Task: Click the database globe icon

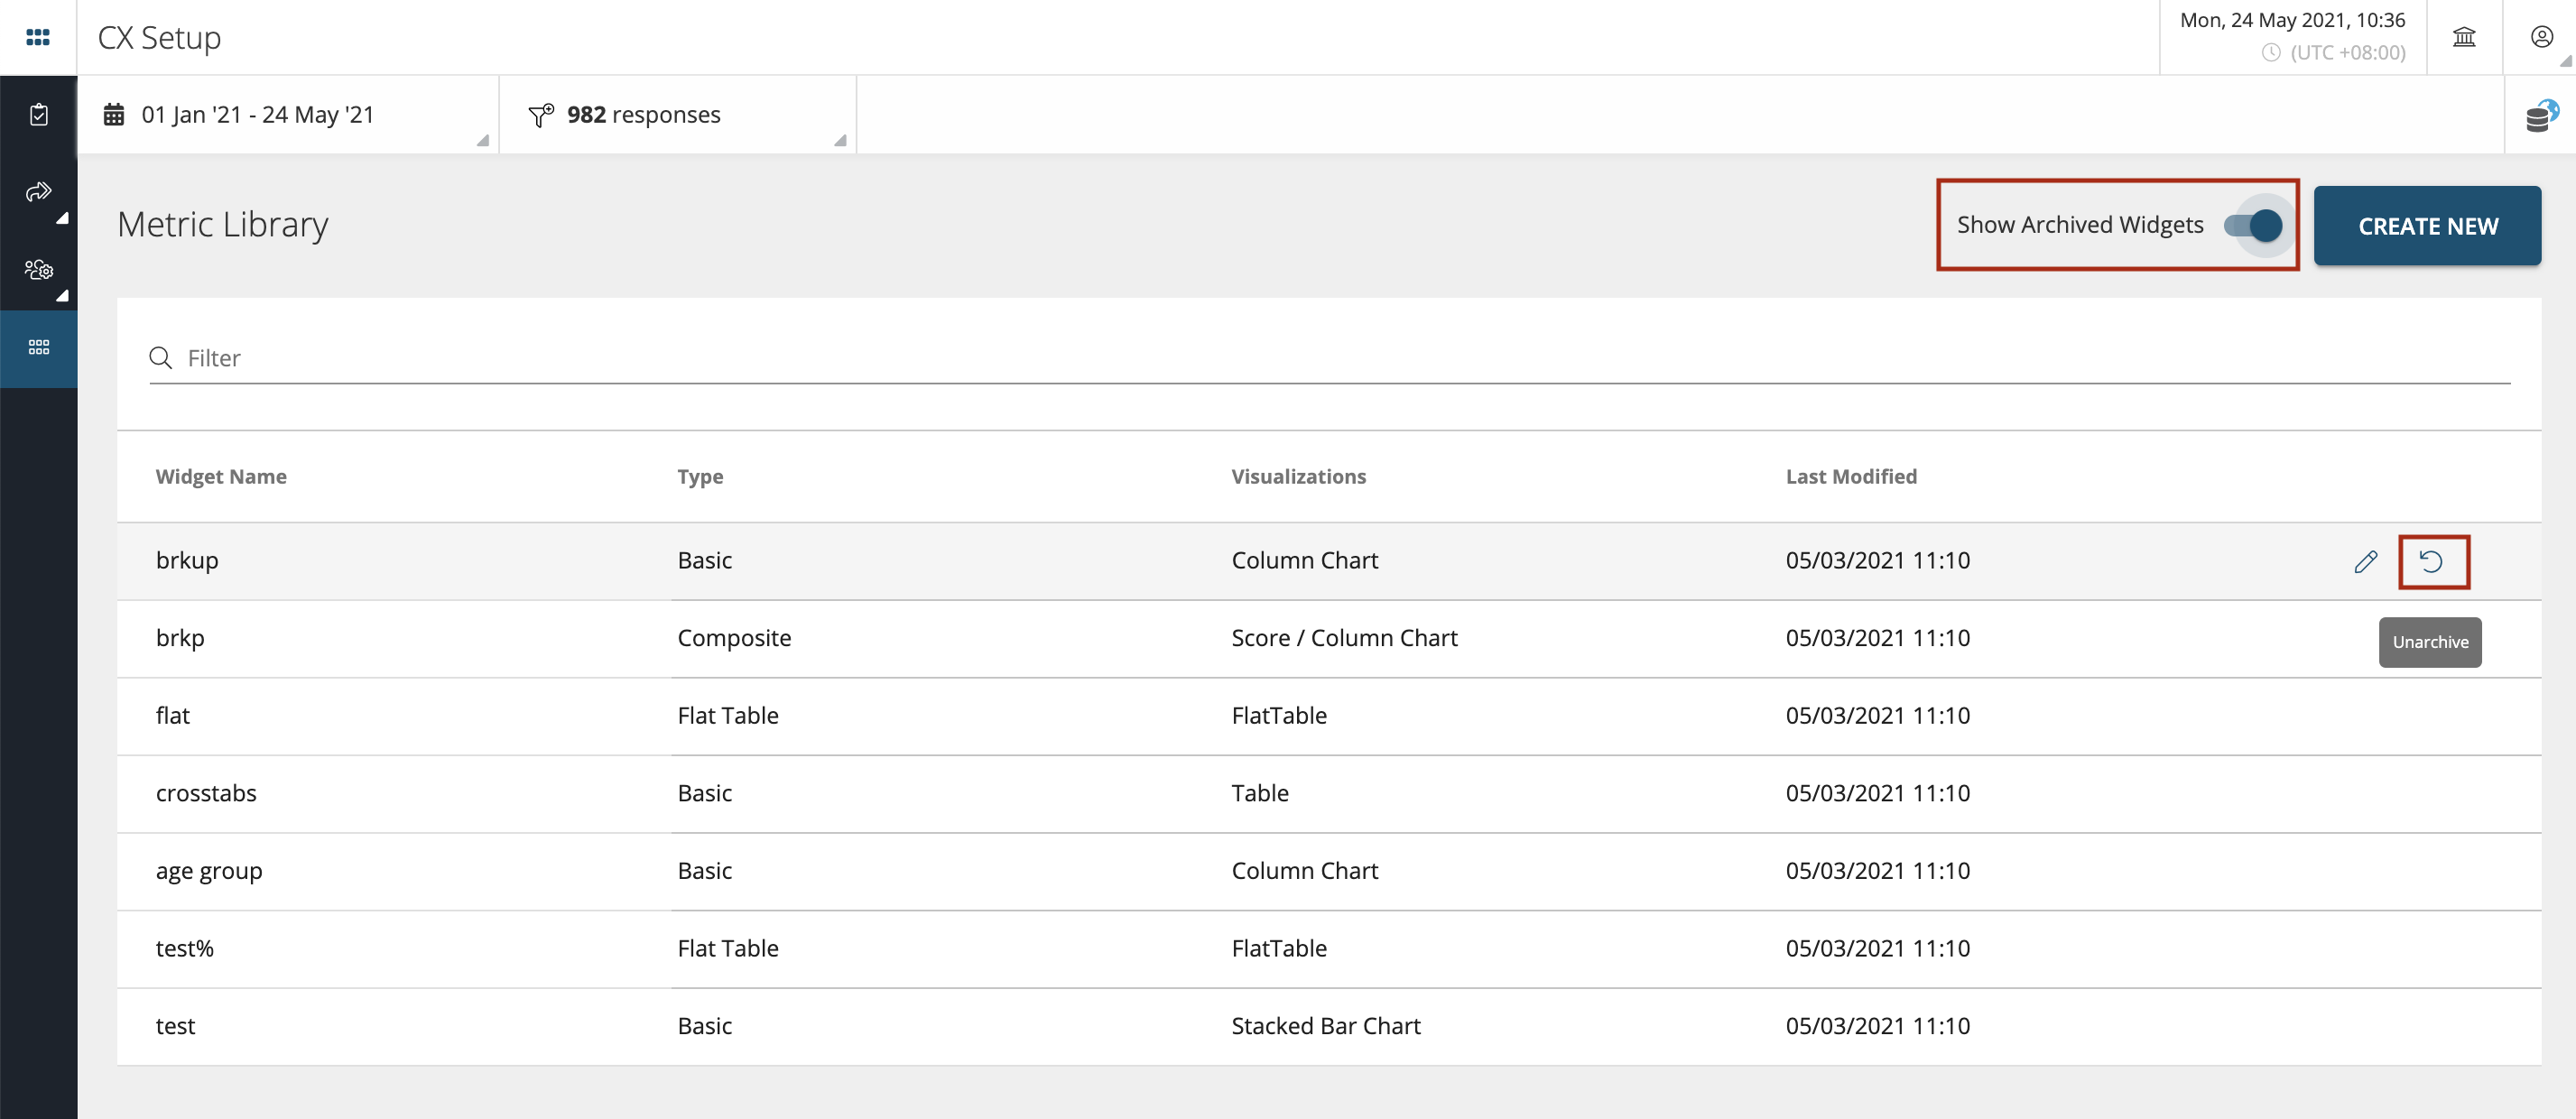Action: 2541,115
